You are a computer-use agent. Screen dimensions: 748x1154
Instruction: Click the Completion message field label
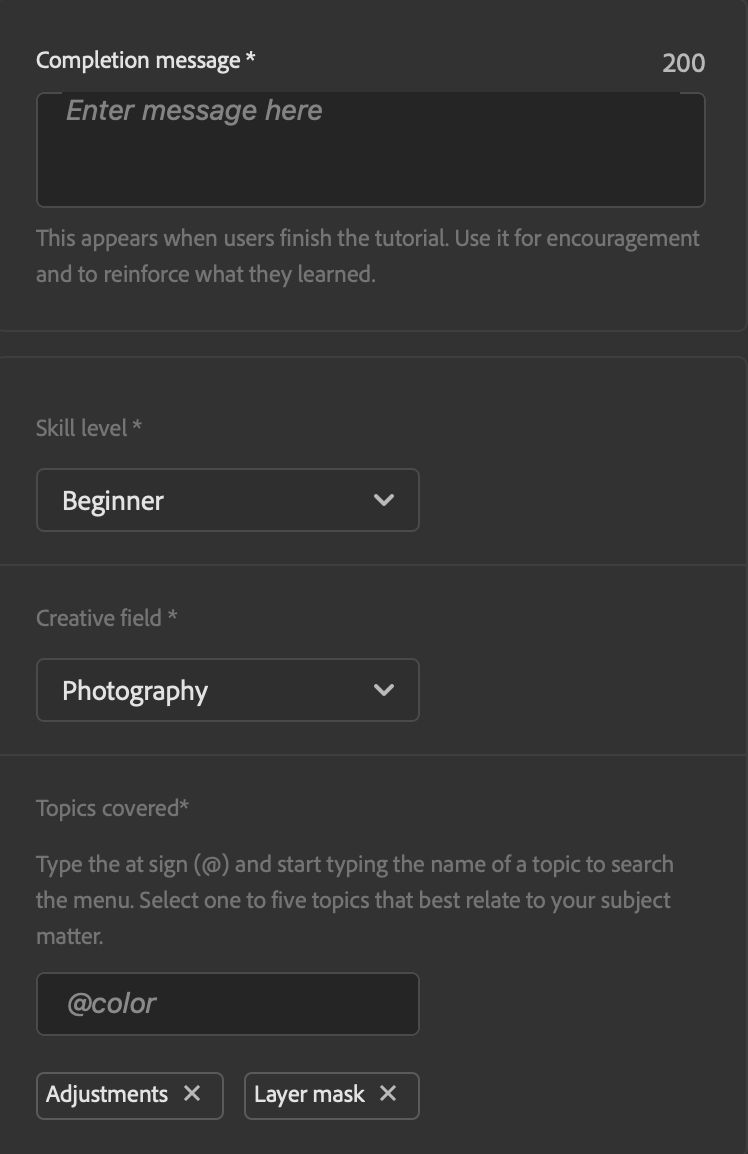tap(138, 60)
